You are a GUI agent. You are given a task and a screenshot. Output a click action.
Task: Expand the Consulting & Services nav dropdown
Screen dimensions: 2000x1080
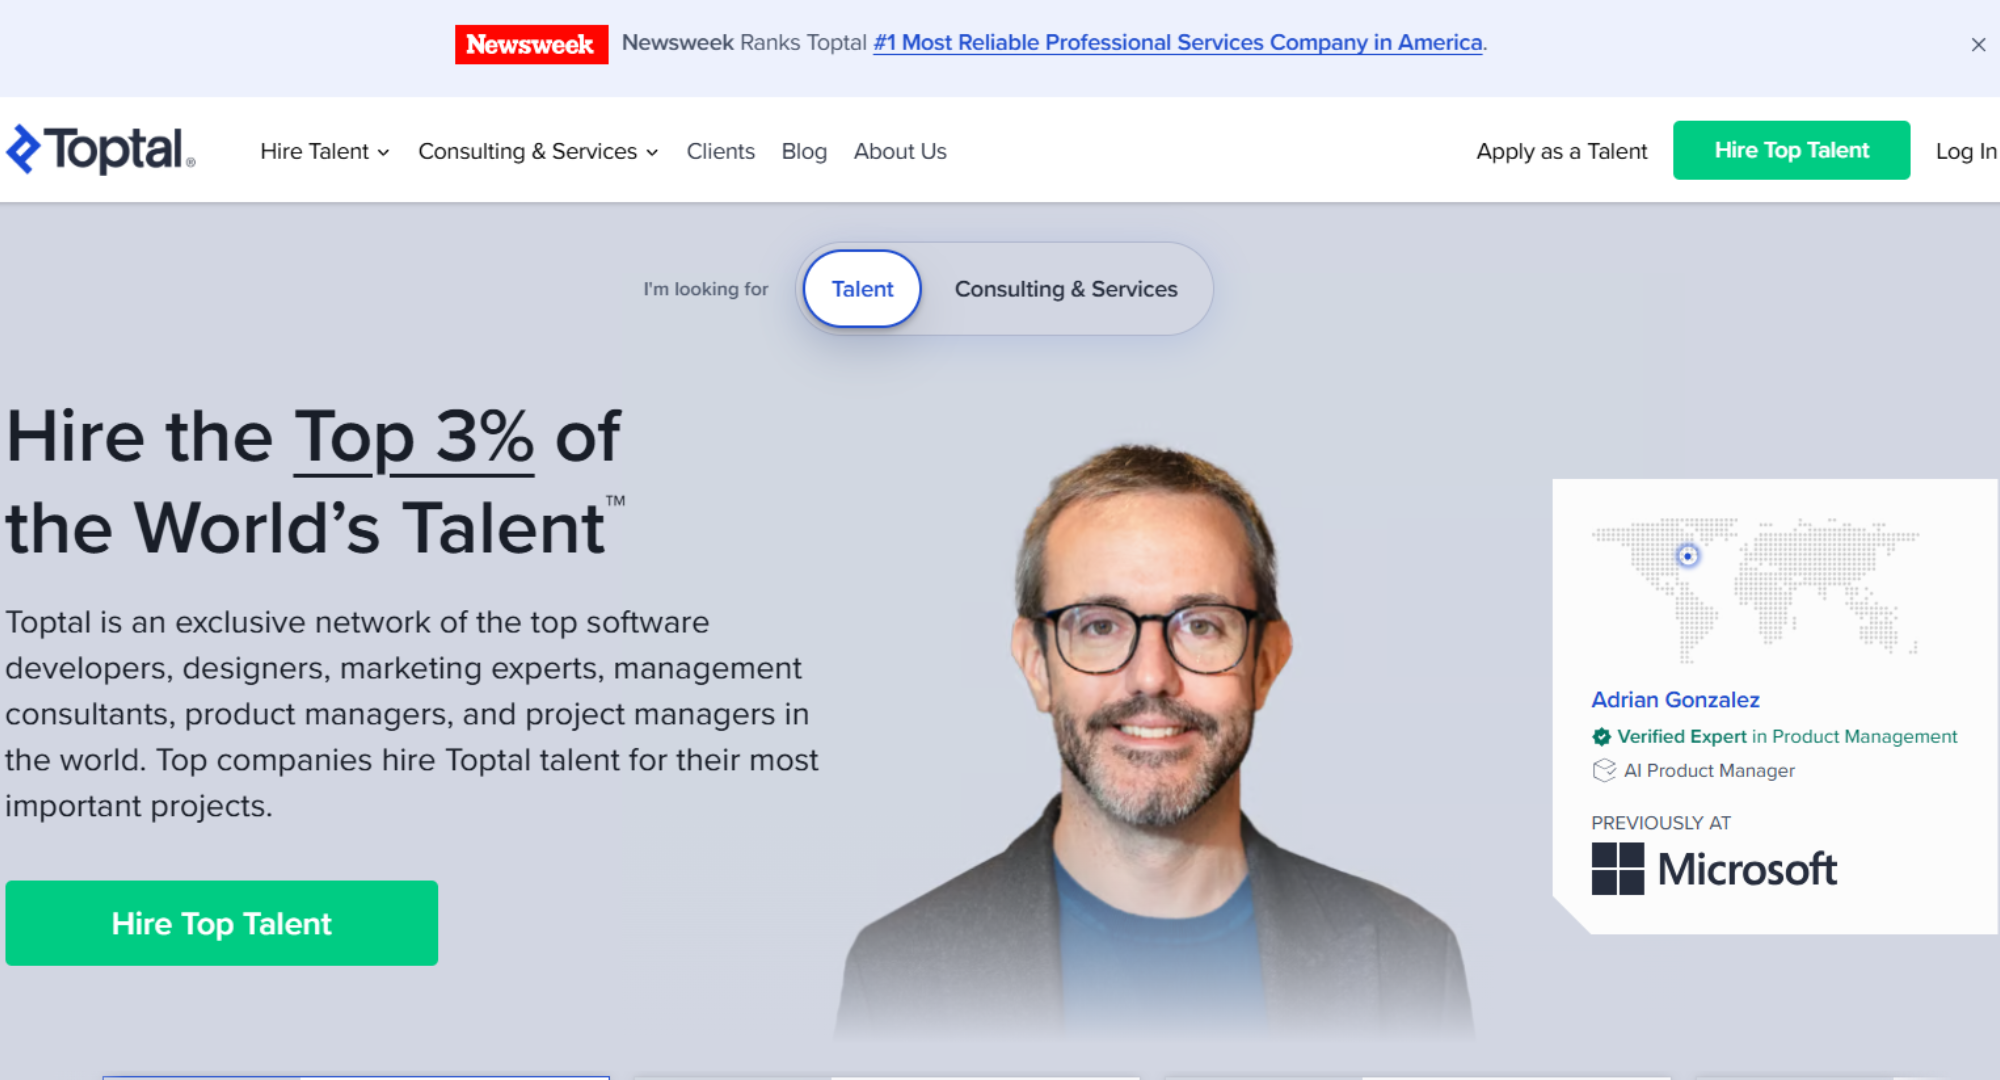pyautogui.click(x=538, y=151)
